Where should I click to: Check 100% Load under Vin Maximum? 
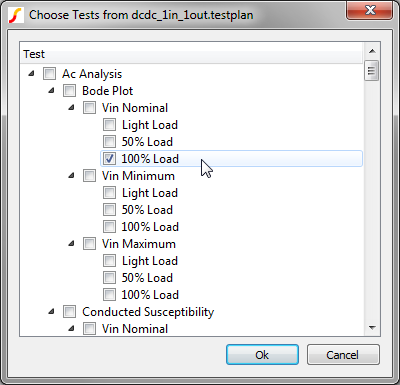pyautogui.click(x=109, y=295)
